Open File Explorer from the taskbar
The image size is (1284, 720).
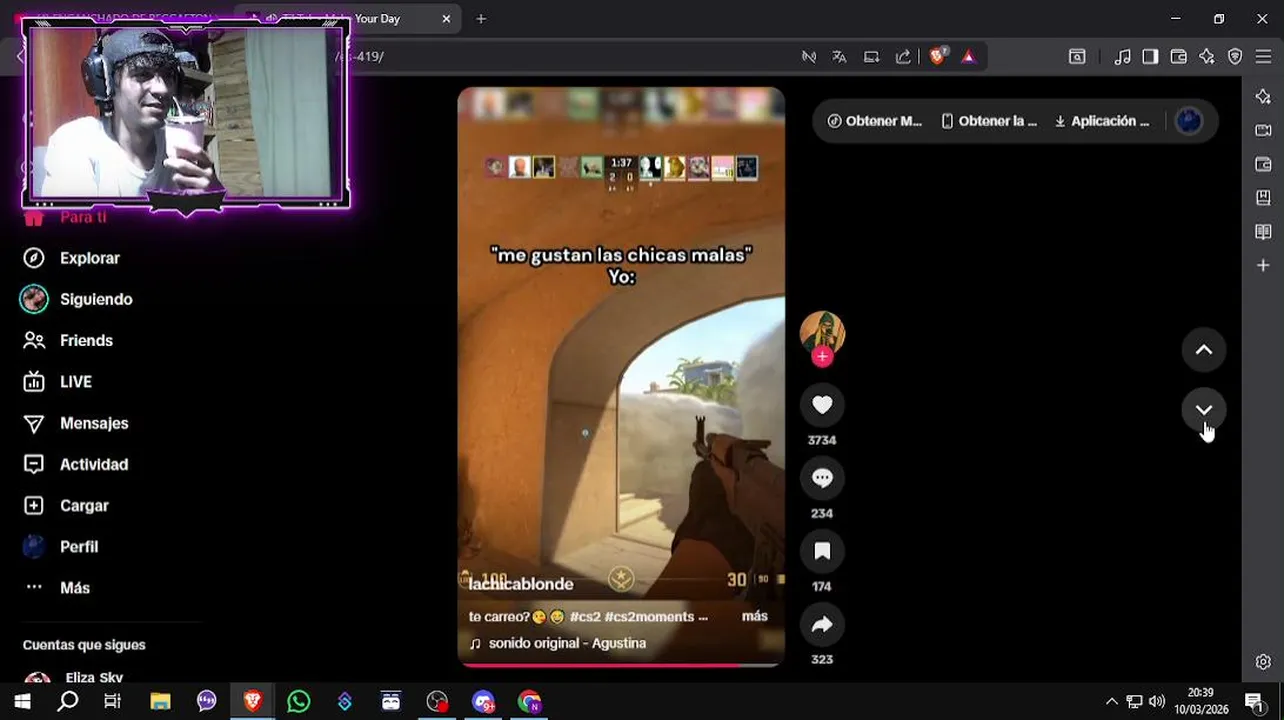pos(160,701)
